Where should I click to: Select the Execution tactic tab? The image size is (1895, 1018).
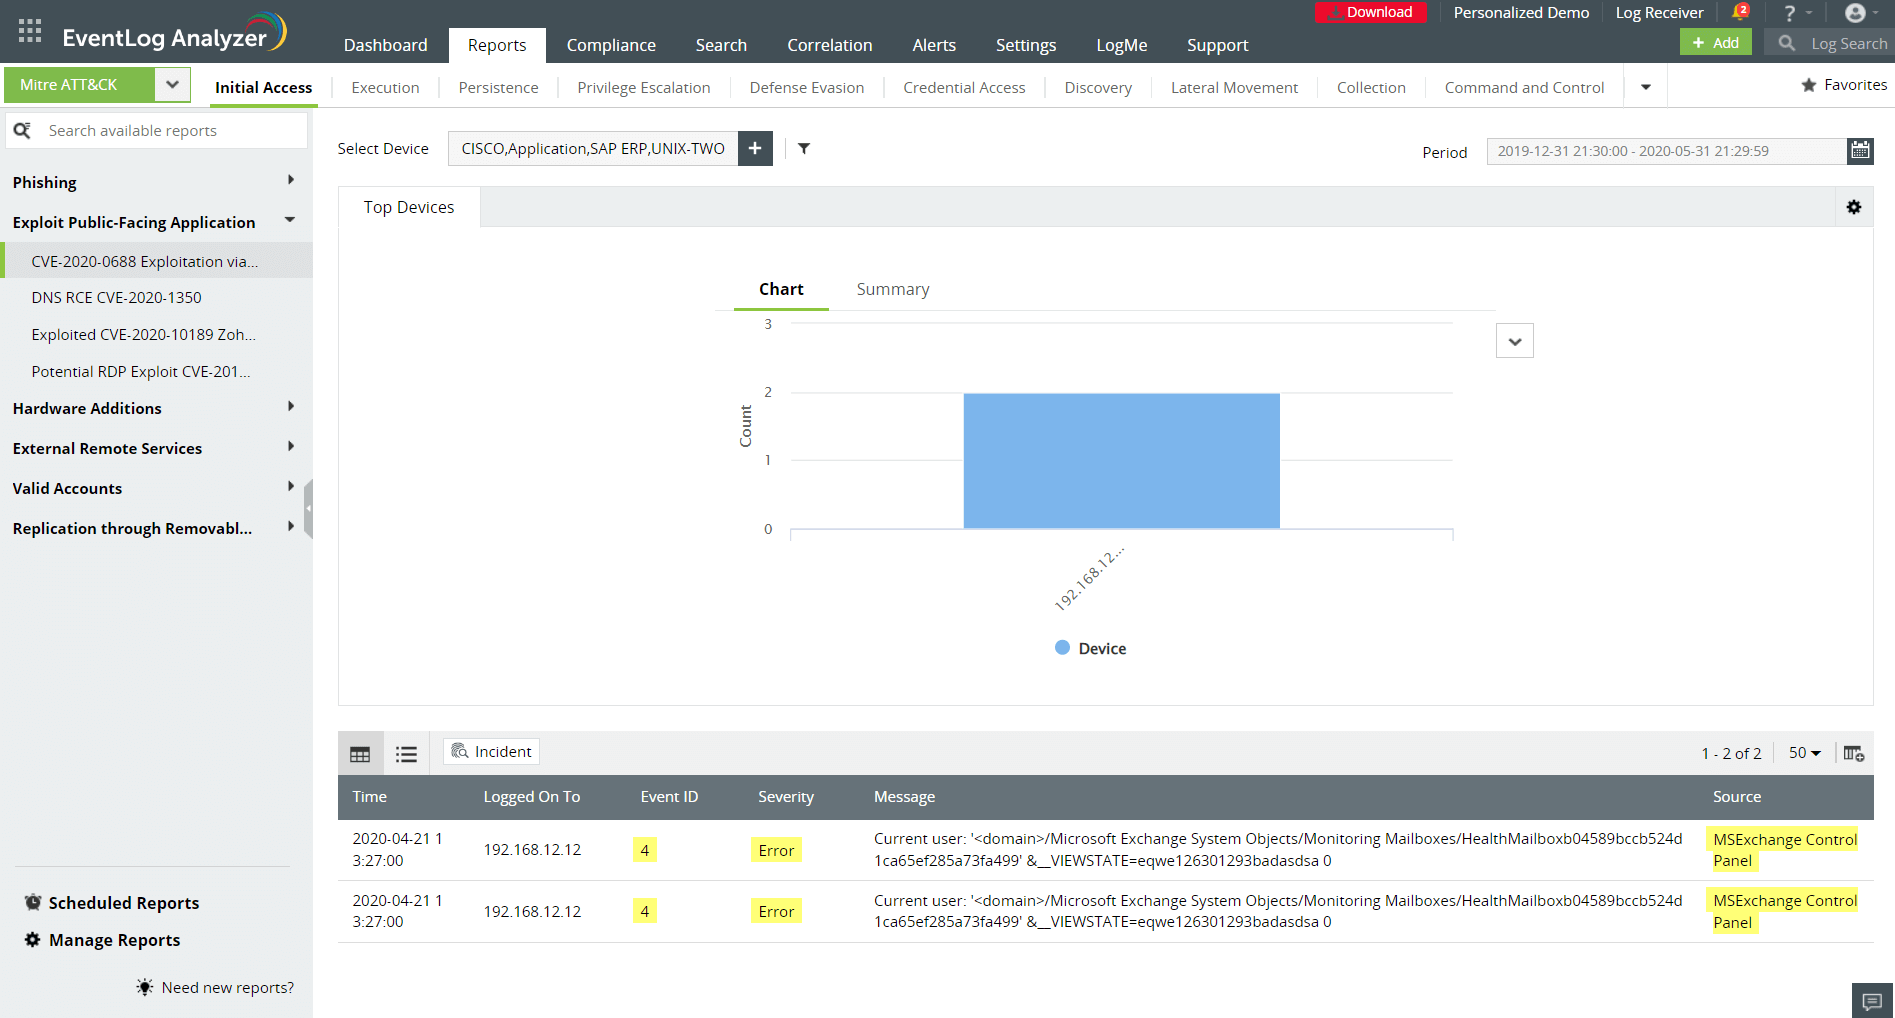pyautogui.click(x=385, y=88)
